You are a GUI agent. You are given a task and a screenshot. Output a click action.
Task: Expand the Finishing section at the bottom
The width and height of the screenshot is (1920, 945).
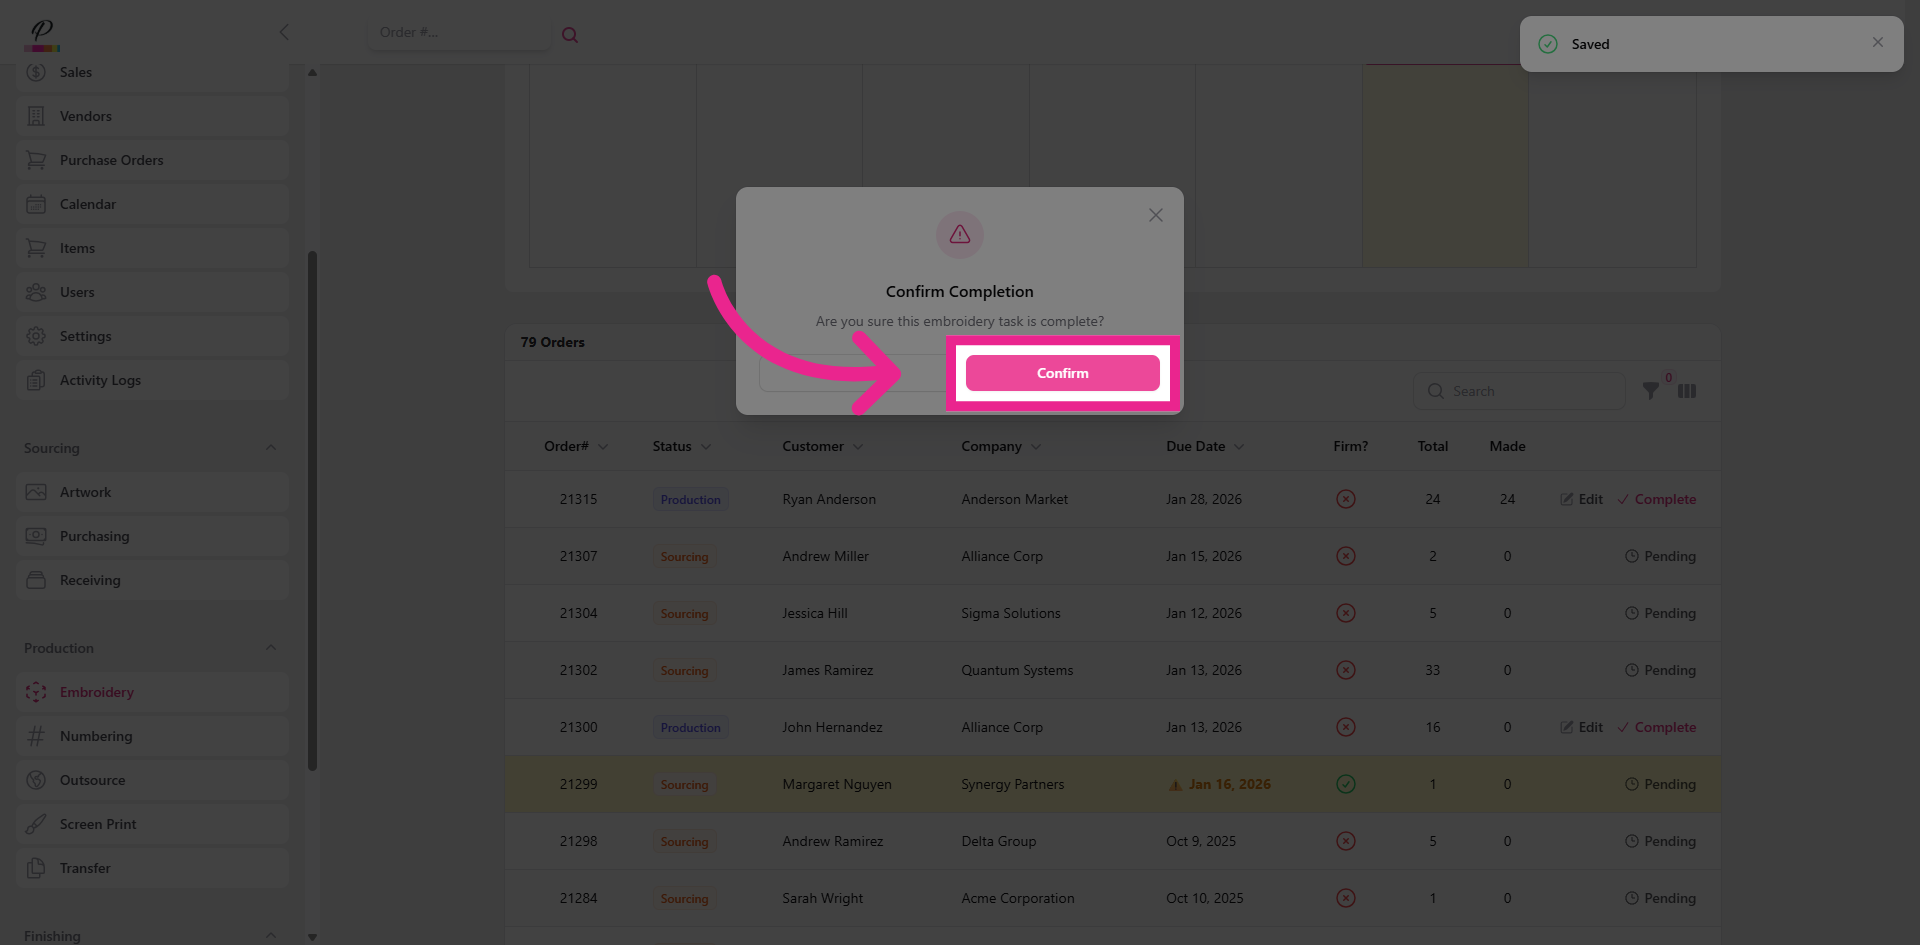coord(270,936)
